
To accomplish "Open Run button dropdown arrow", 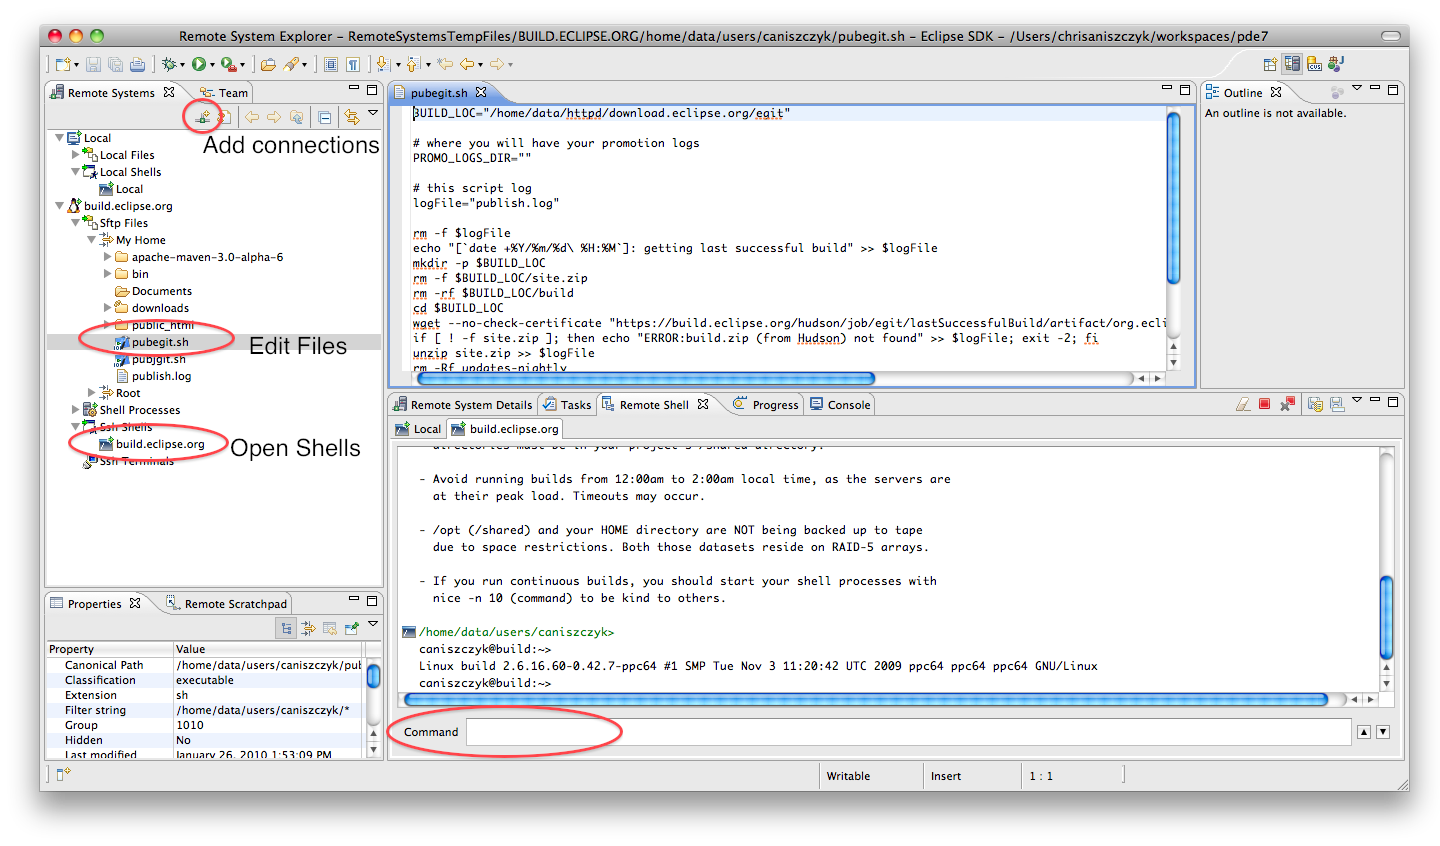I will pyautogui.click(x=212, y=66).
